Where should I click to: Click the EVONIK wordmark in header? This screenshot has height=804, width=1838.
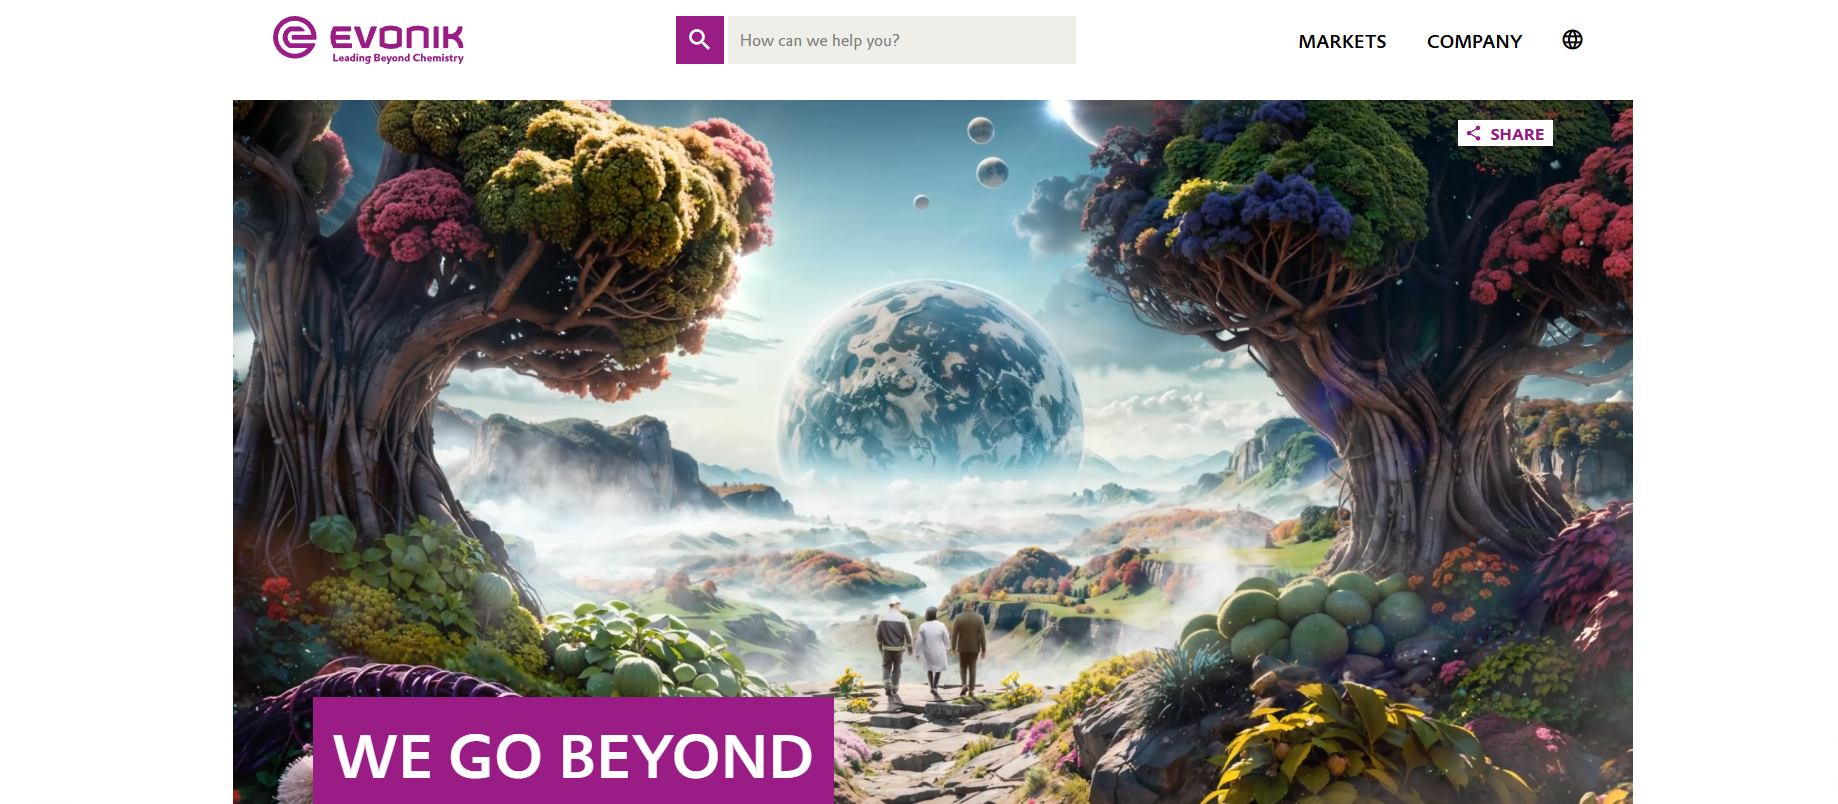397,38
